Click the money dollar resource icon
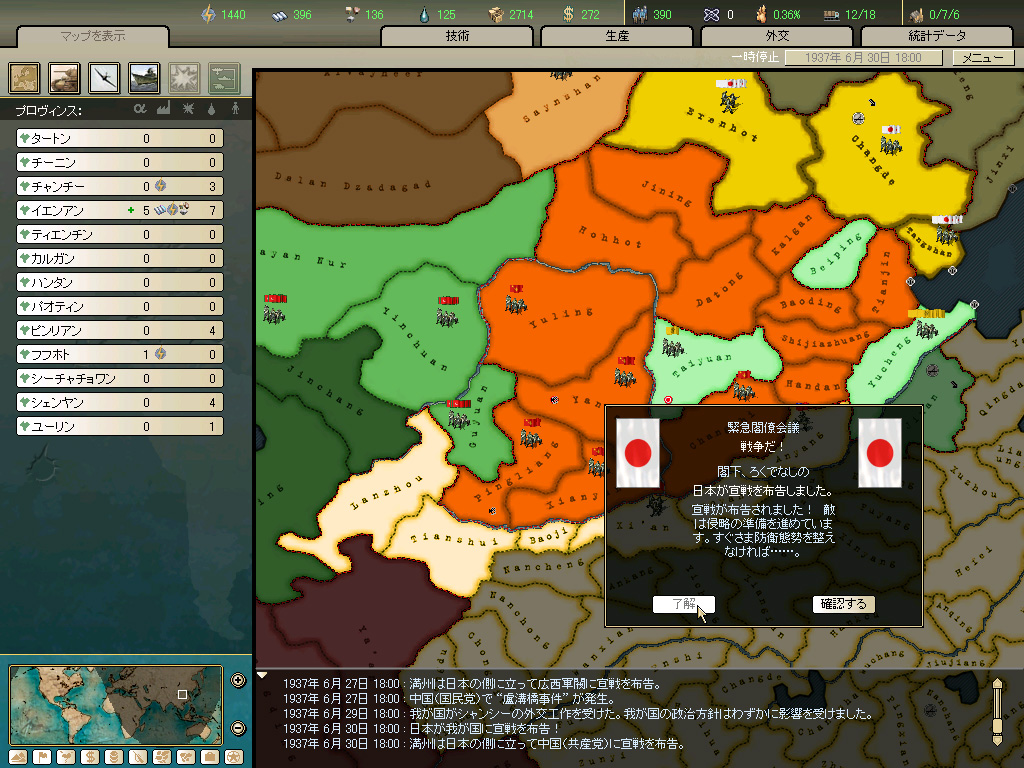1024x768 pixels. (568, 14)
